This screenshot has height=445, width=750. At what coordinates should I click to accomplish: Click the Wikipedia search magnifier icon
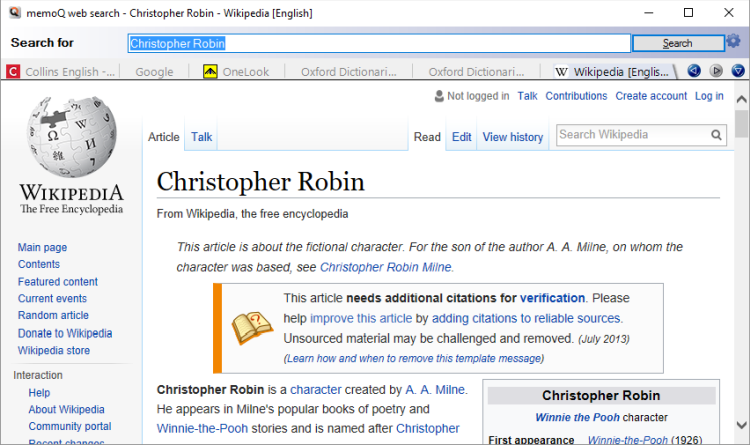(x=717, y=135)
